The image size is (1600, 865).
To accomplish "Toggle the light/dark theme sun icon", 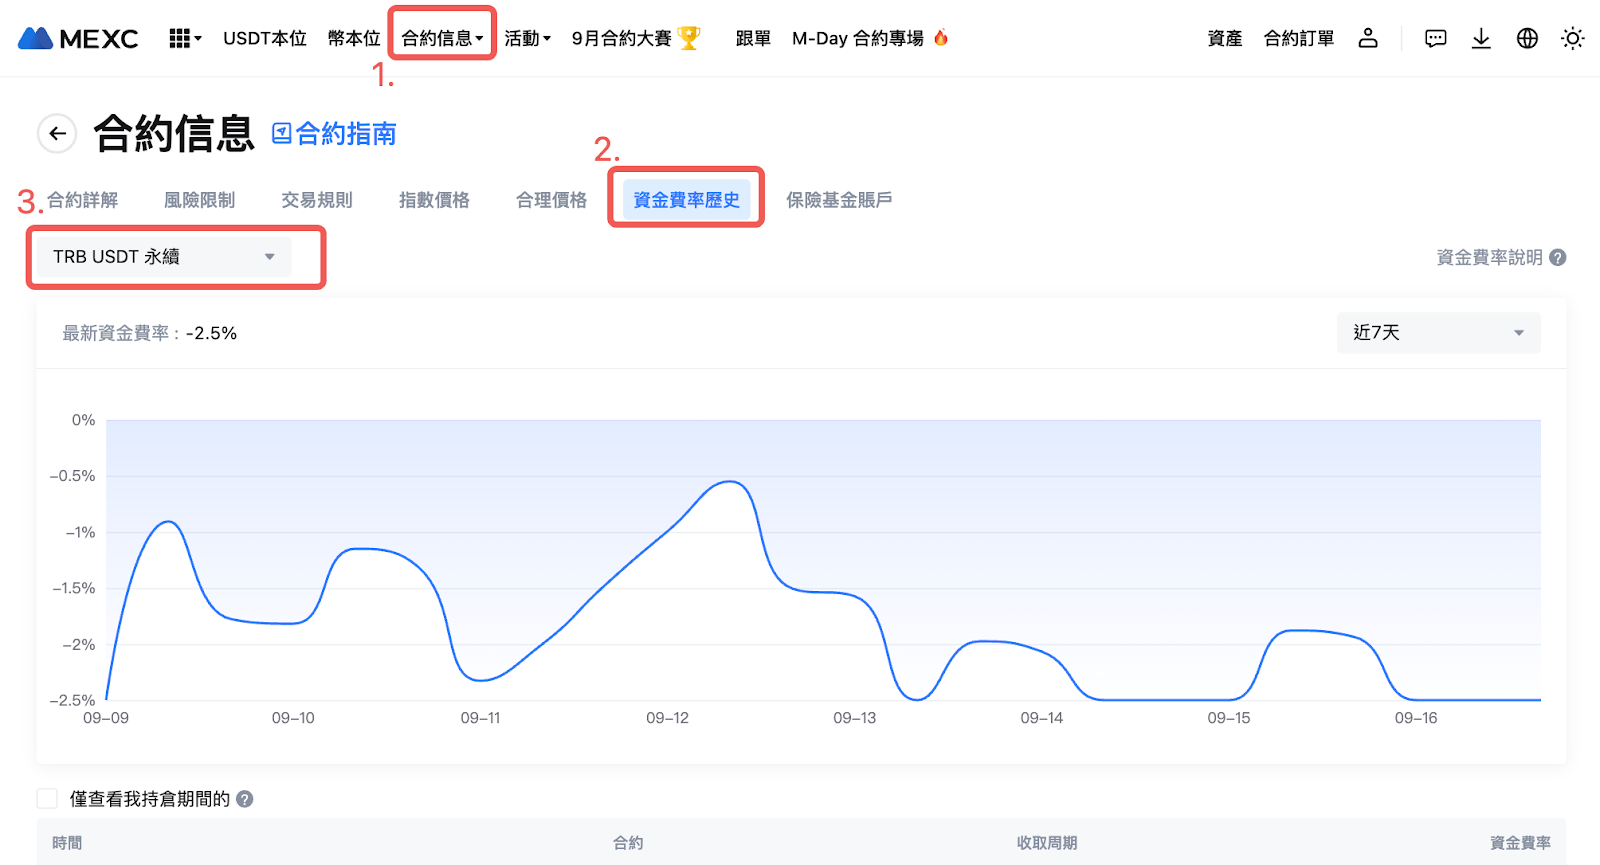I will pos(1572,39).
